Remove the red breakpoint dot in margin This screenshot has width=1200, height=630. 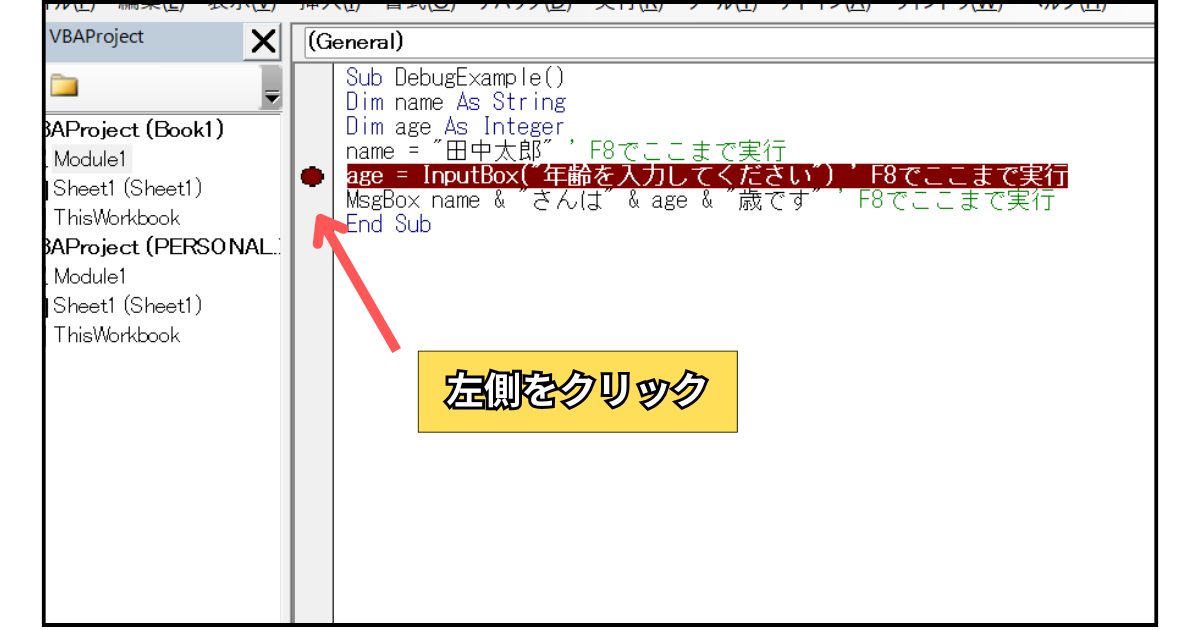[312, 177]
